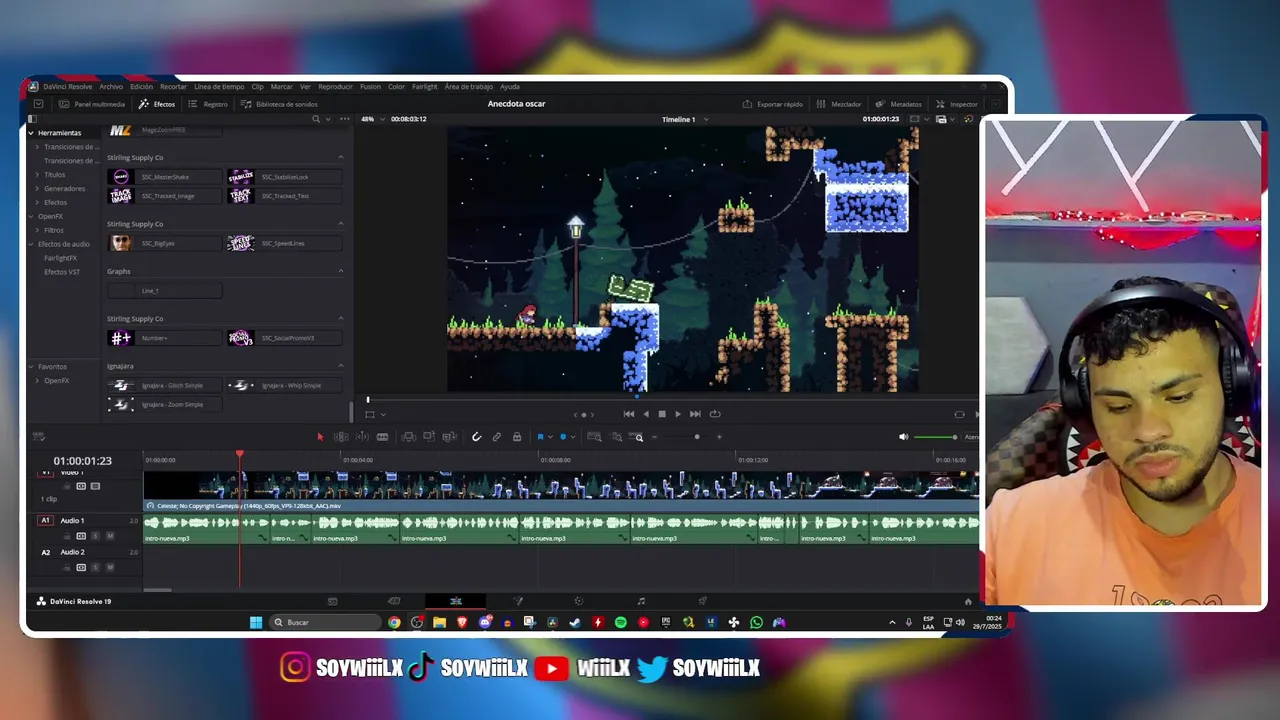Collapse the Graphs effects section
The image size is (1280, 720).
[x=341, y=271]
